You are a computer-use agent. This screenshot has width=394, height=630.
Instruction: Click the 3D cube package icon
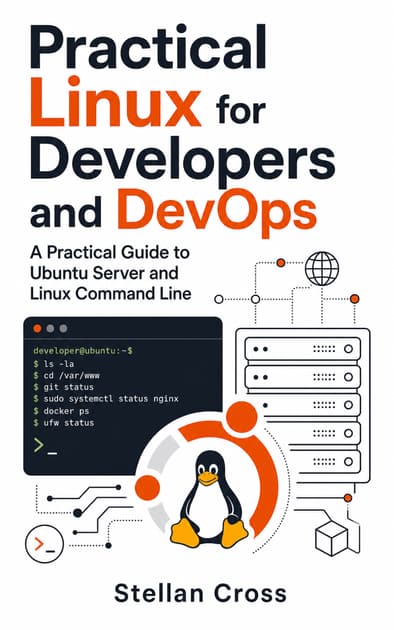331,538
